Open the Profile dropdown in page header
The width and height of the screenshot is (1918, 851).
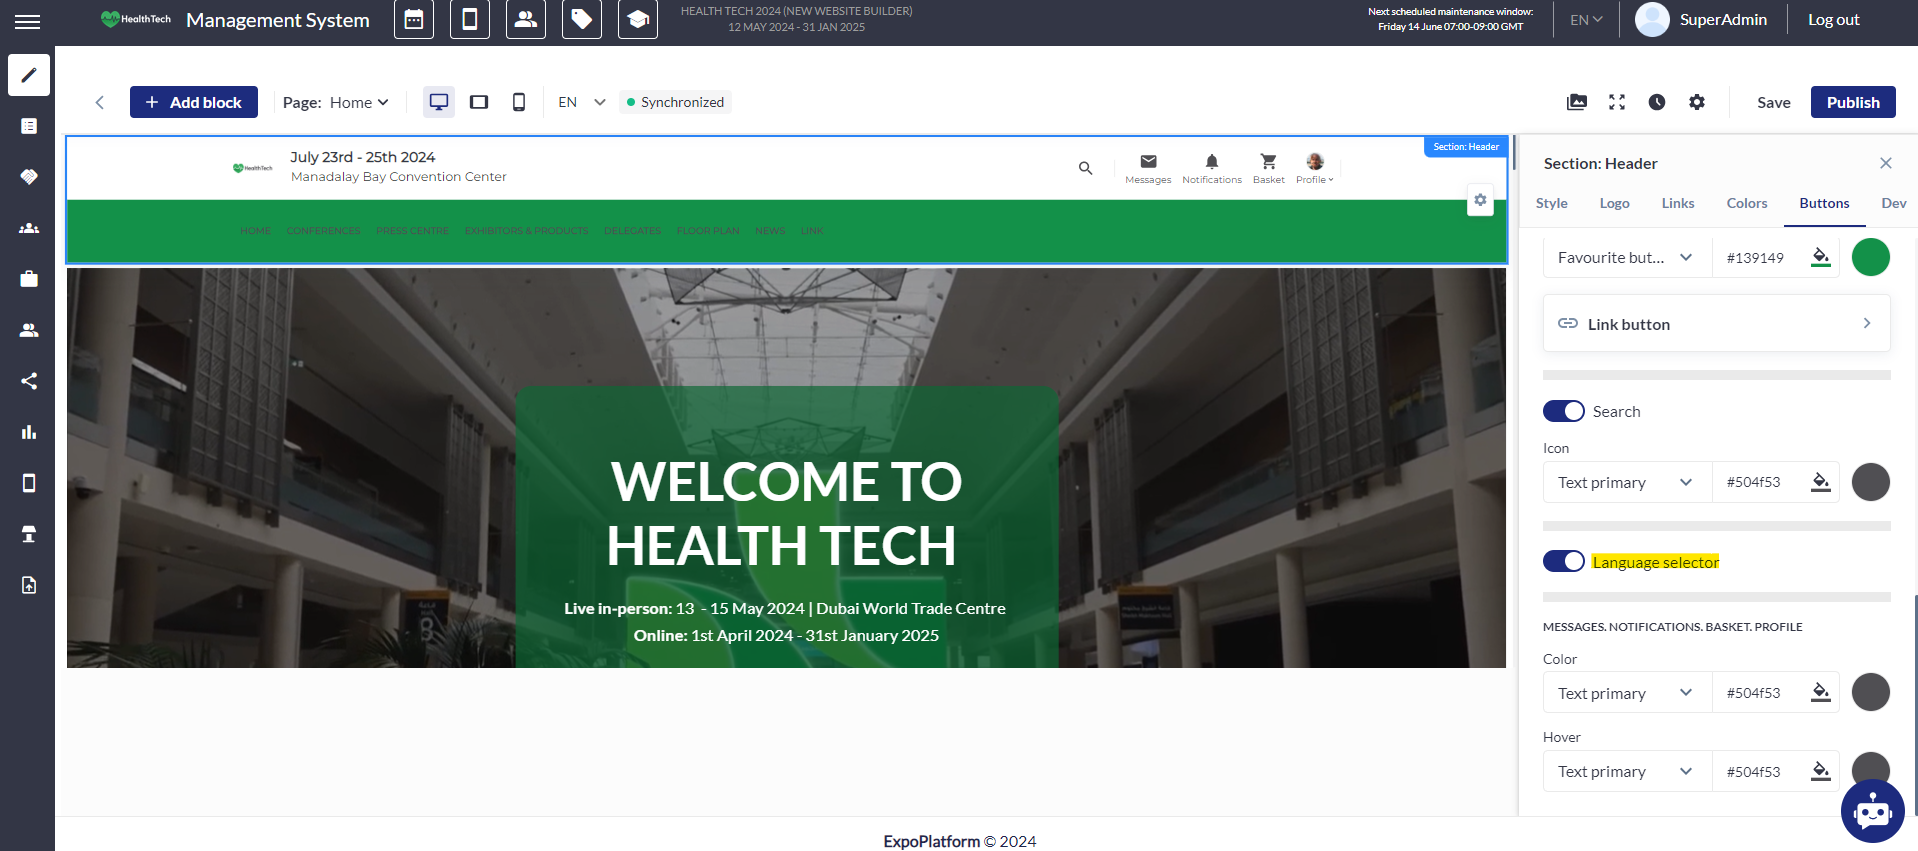[x=1315, y=168]
